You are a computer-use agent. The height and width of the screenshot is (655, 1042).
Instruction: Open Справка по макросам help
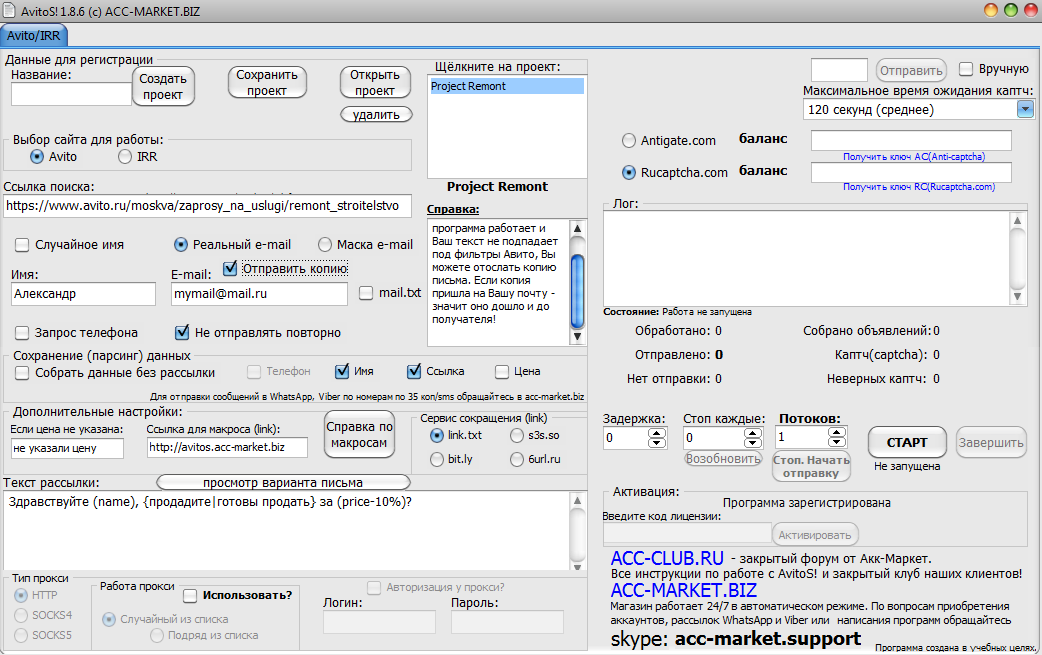360,434
